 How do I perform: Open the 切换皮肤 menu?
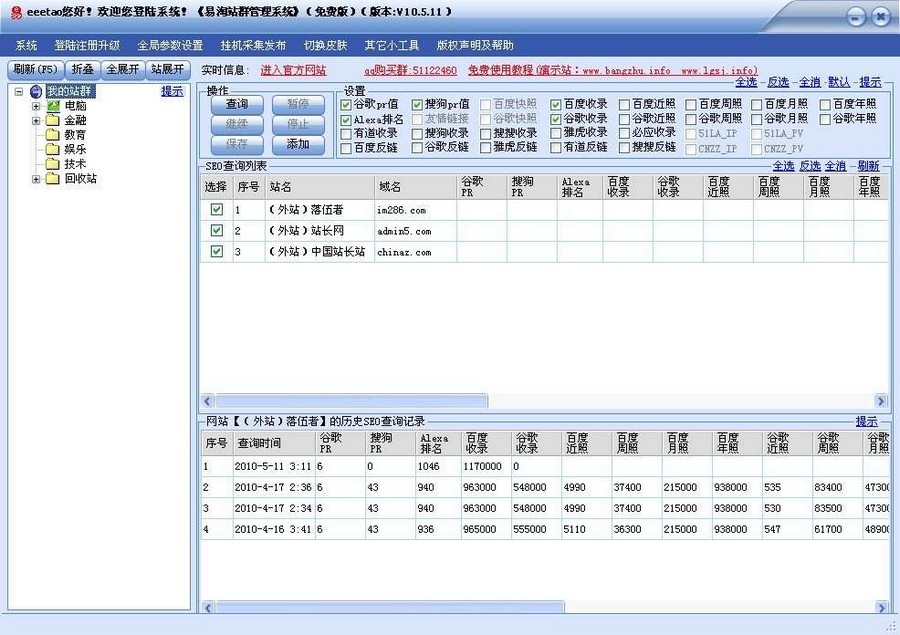tap(325, 45)
